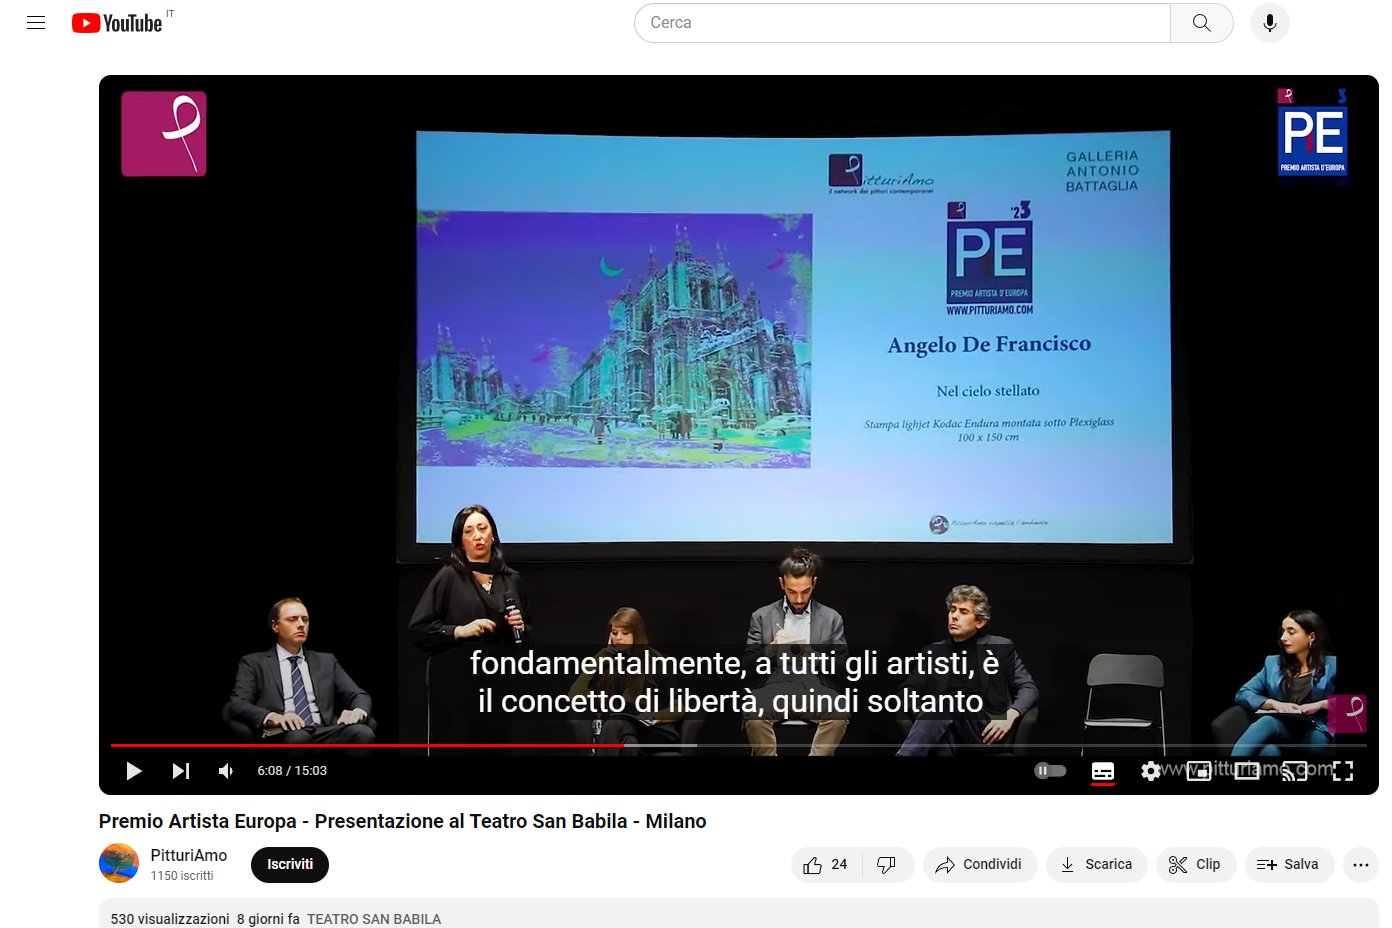This screenshot has height=928, width=1392.
Task: Mute the video volume
Action: point(226,771)
